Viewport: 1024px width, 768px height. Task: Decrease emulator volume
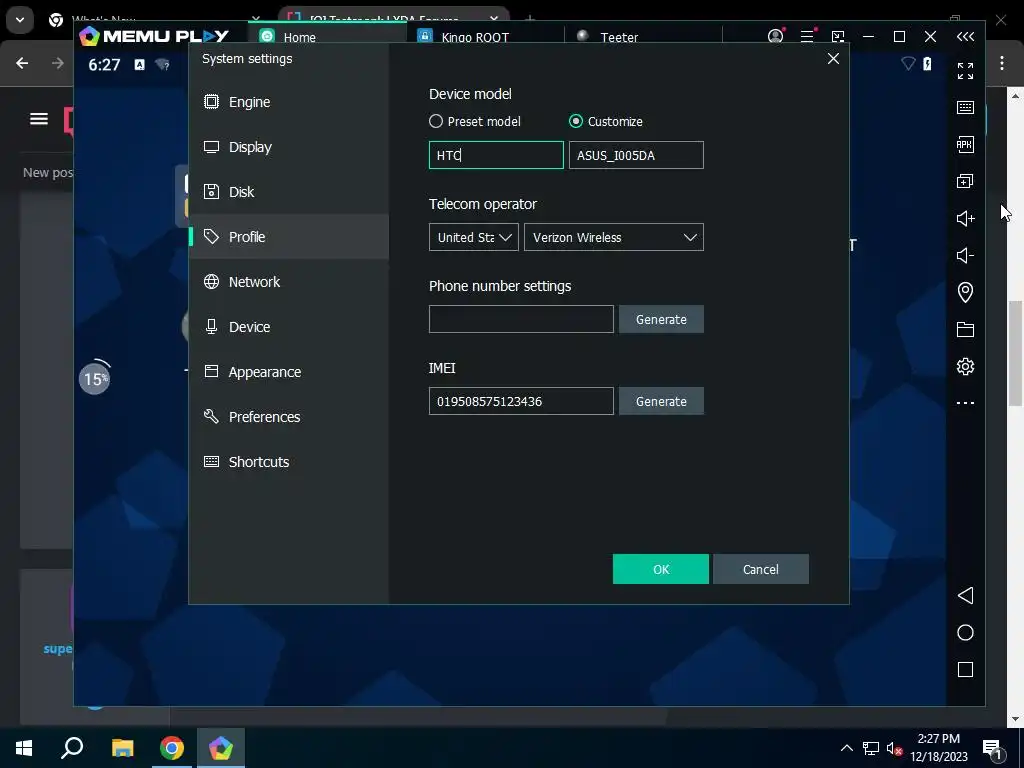[965, 255]
